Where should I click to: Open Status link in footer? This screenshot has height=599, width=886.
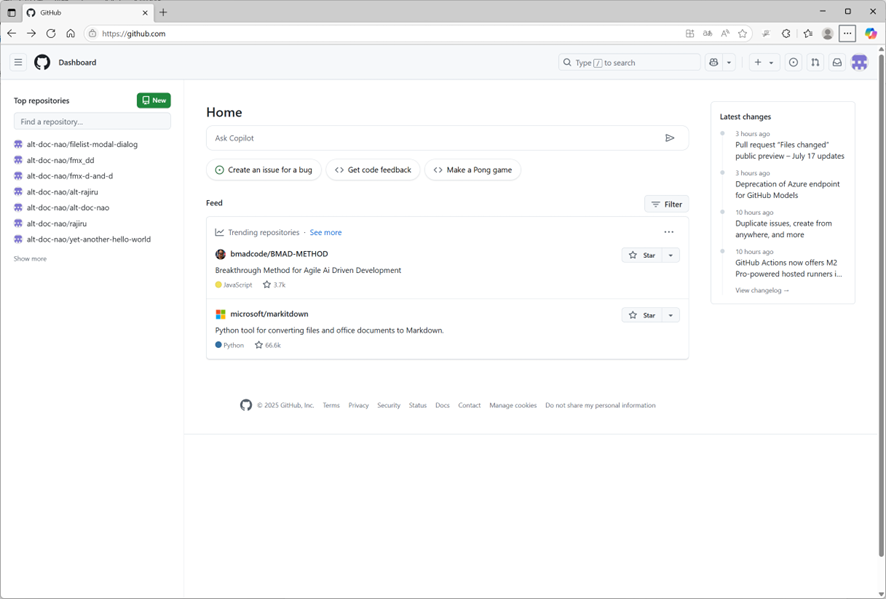point(418,405)
